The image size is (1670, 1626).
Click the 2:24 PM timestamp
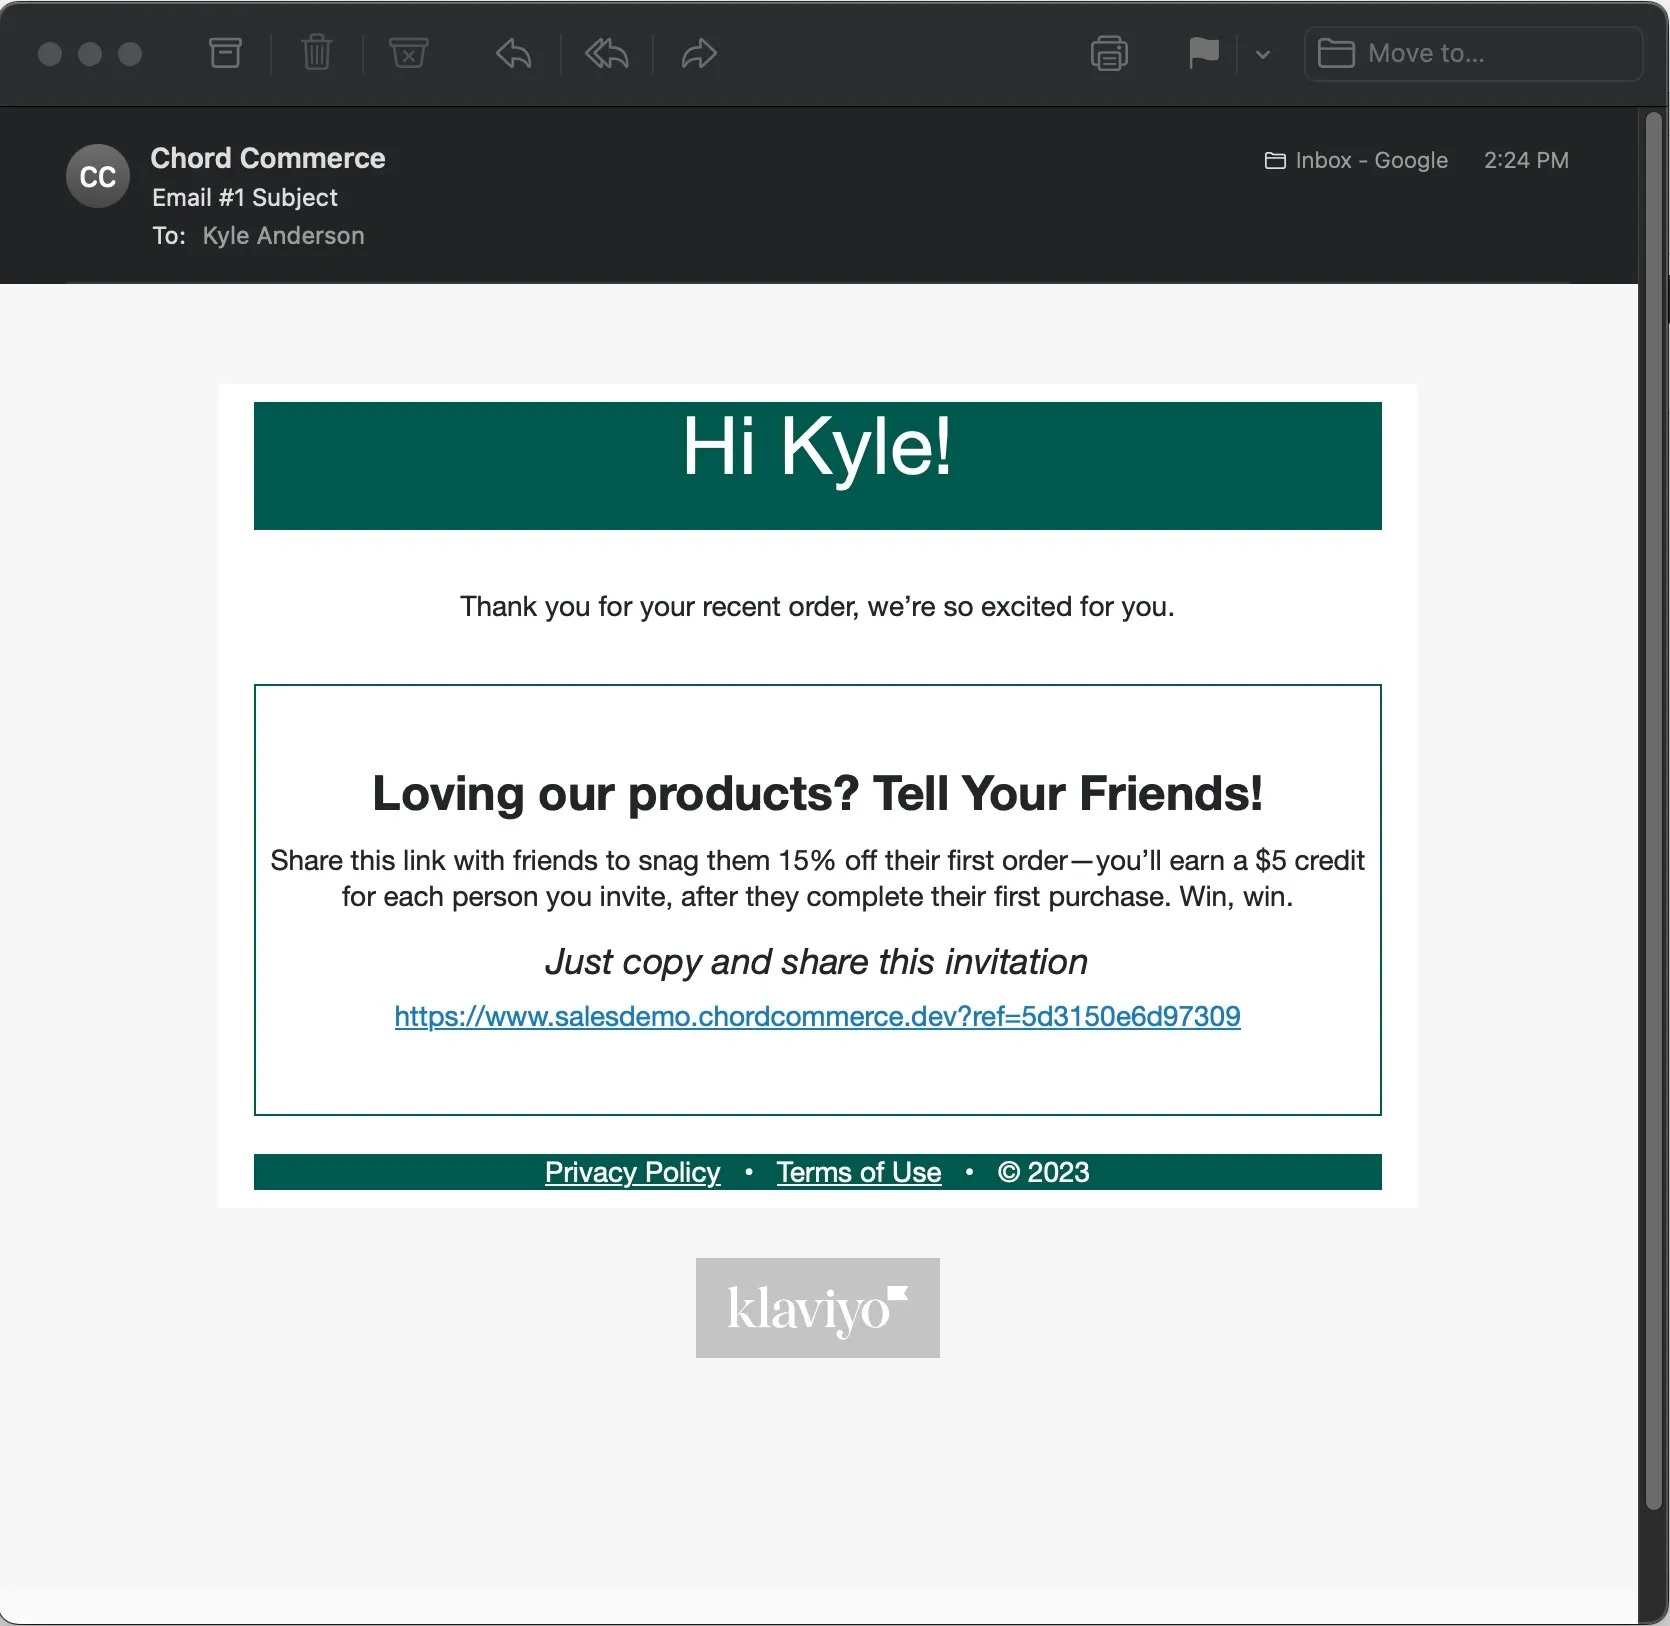(1526, 160)
